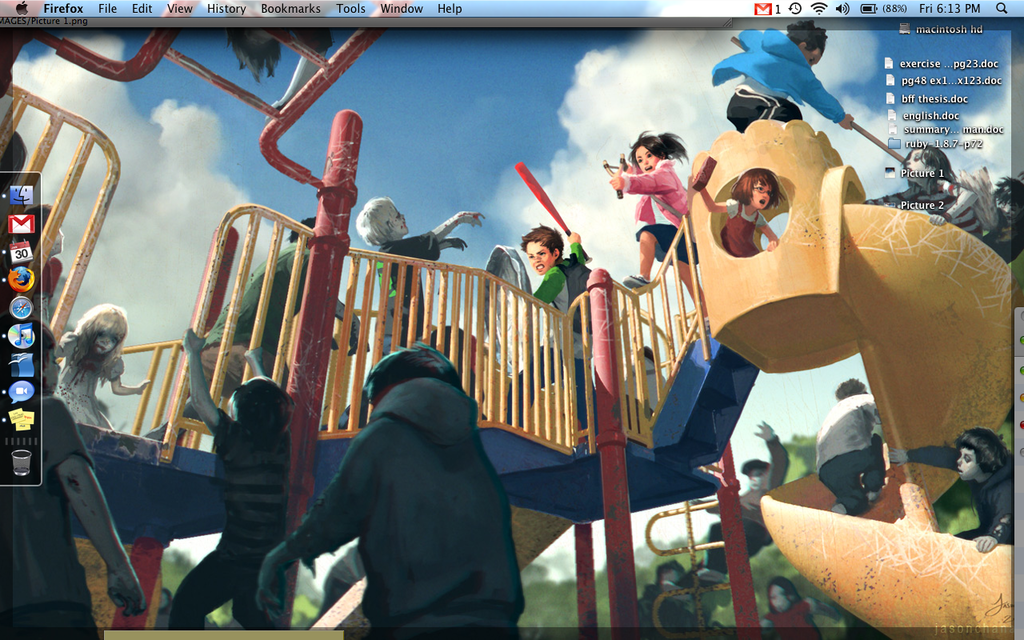
Task: Click the unread count 1 beside Gmail icon
Action: tap(777, 9)
